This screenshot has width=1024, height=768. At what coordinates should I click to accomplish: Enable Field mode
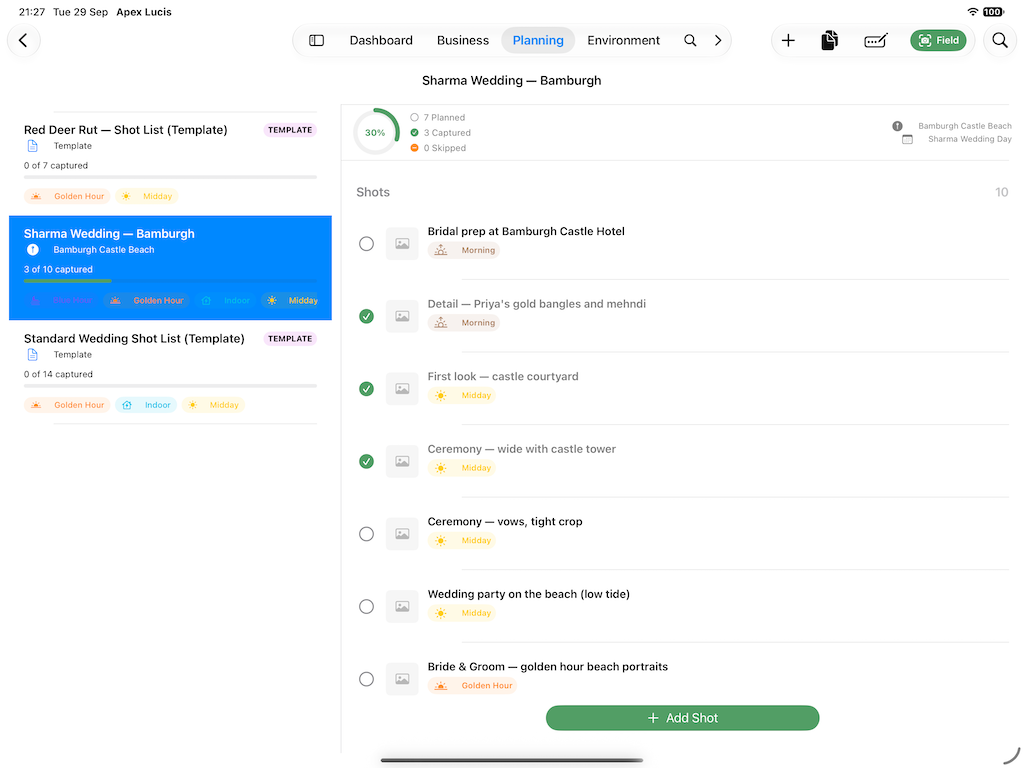point(938,40)
